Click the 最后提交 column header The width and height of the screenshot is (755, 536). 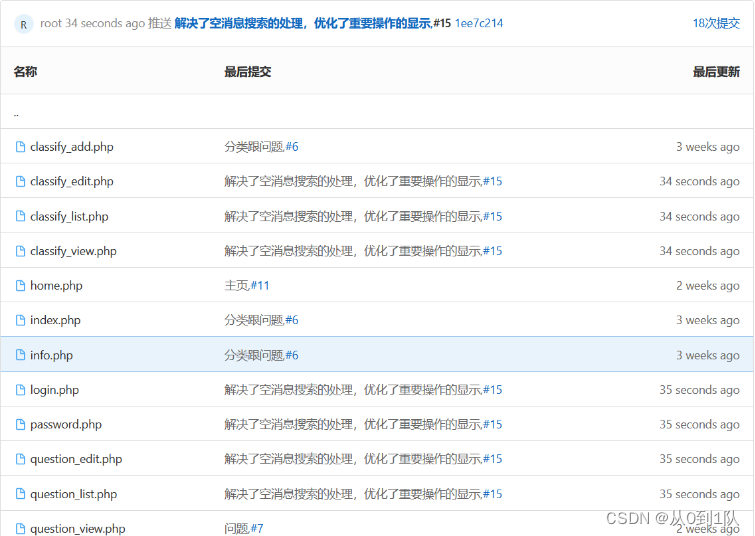[x=248, y=72]
